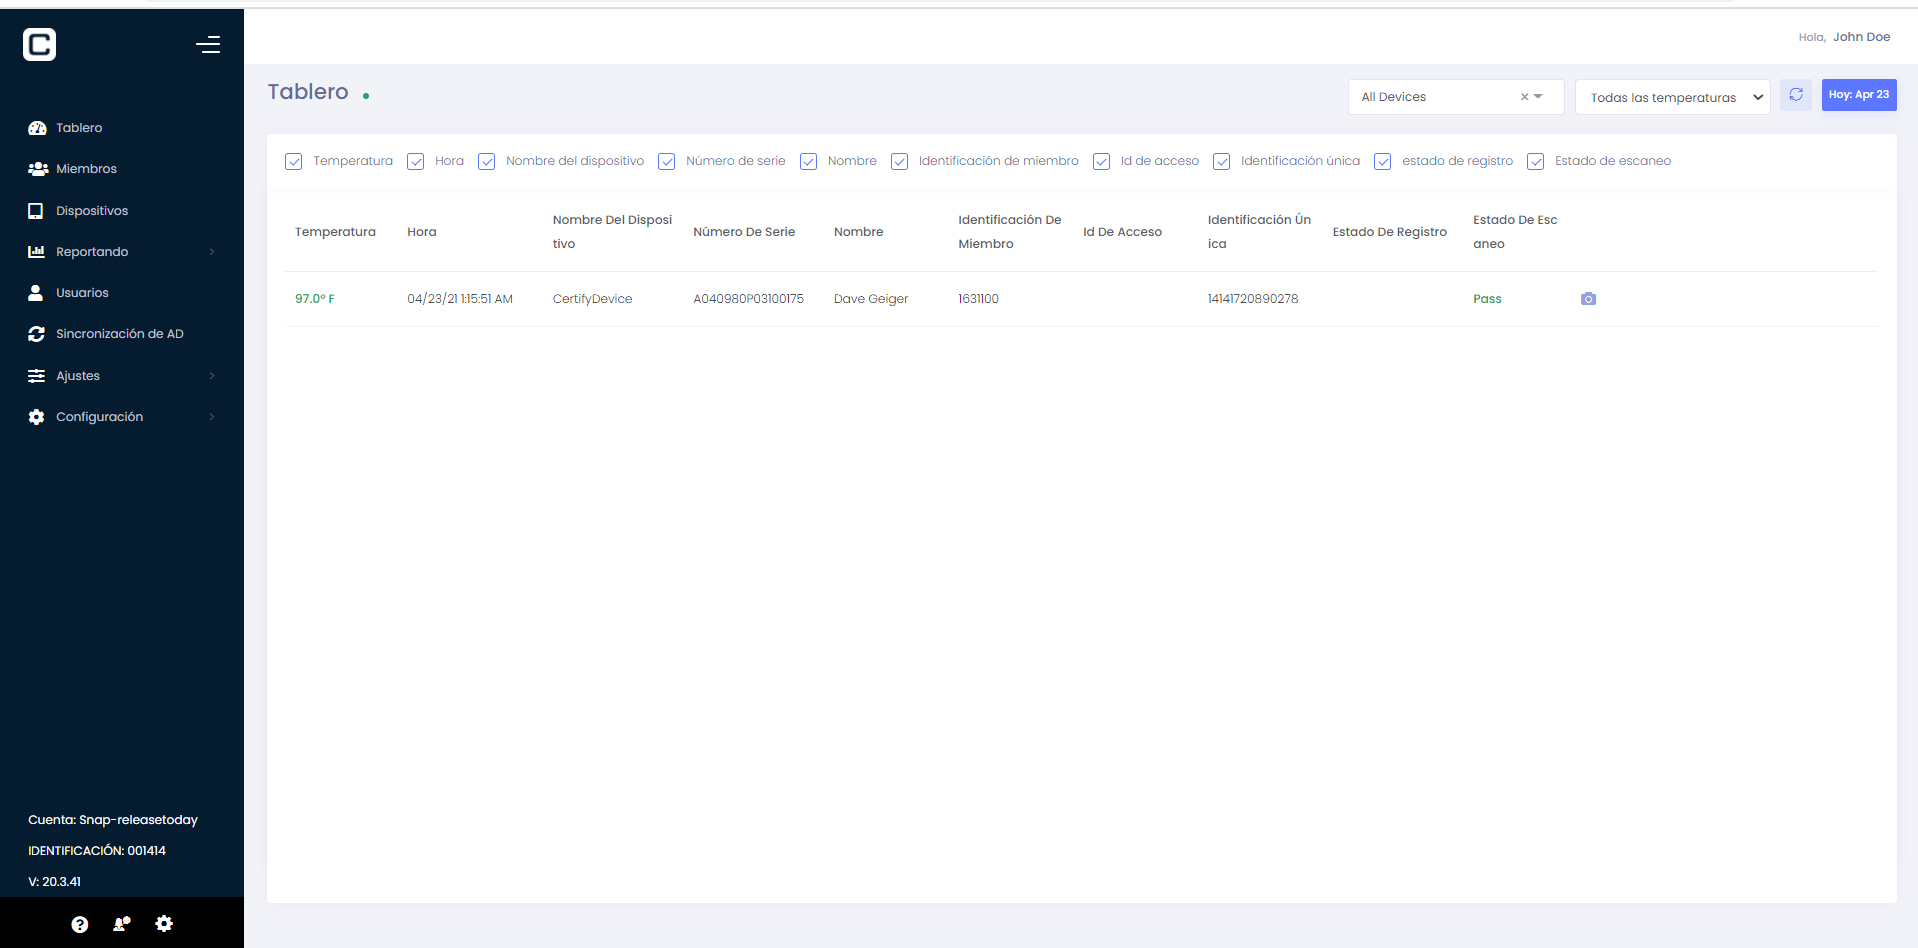
Task: Click the member ID 1631100
Action: (978, 299)
